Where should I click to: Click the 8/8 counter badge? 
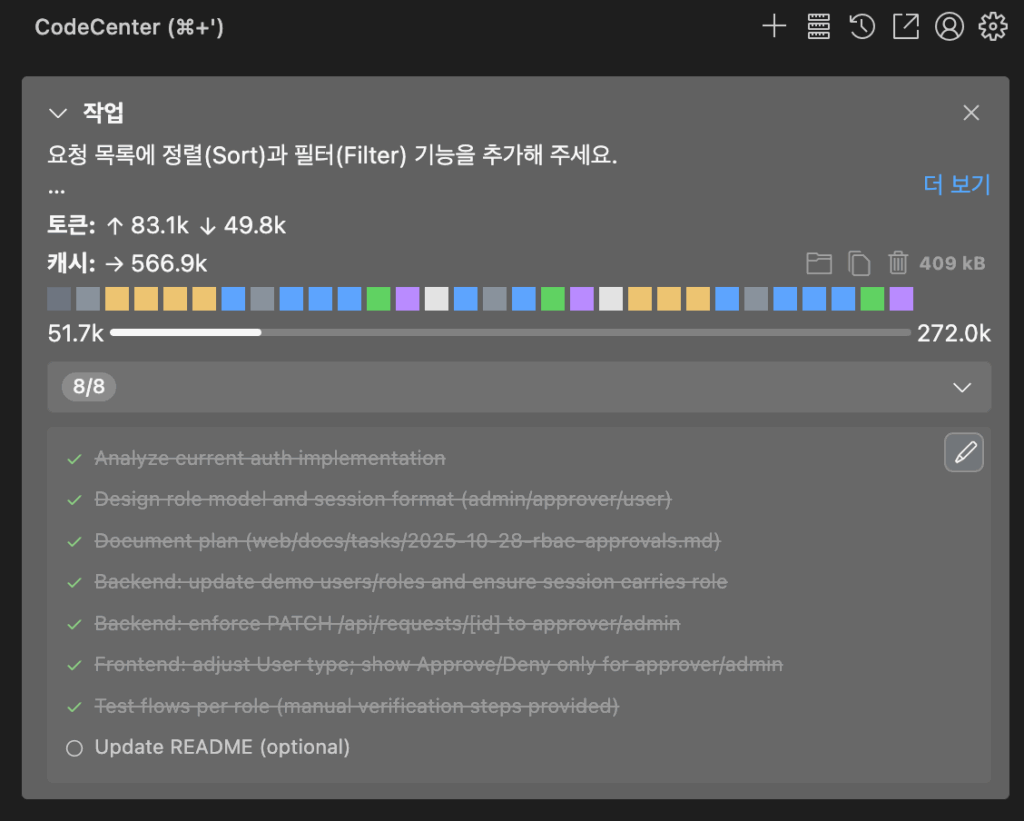click(x=89, y=387)
